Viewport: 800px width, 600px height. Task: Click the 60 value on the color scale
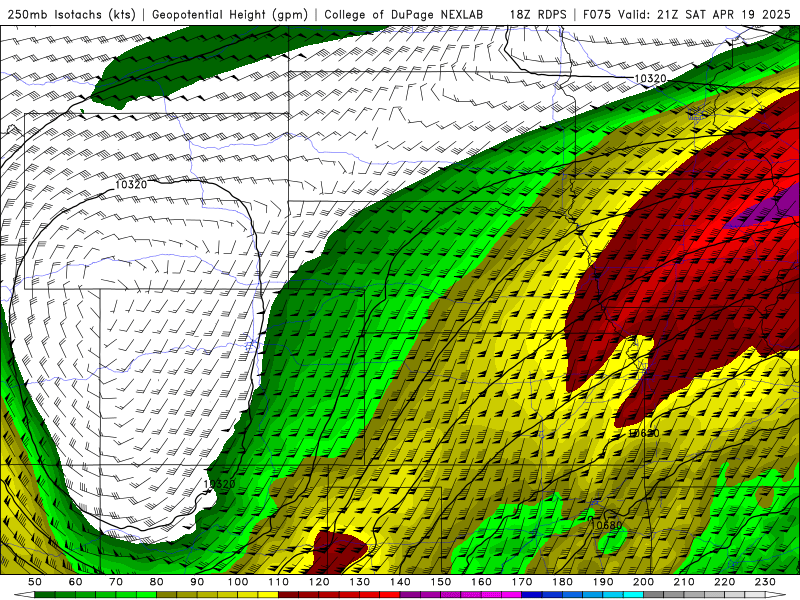[76, 582]
